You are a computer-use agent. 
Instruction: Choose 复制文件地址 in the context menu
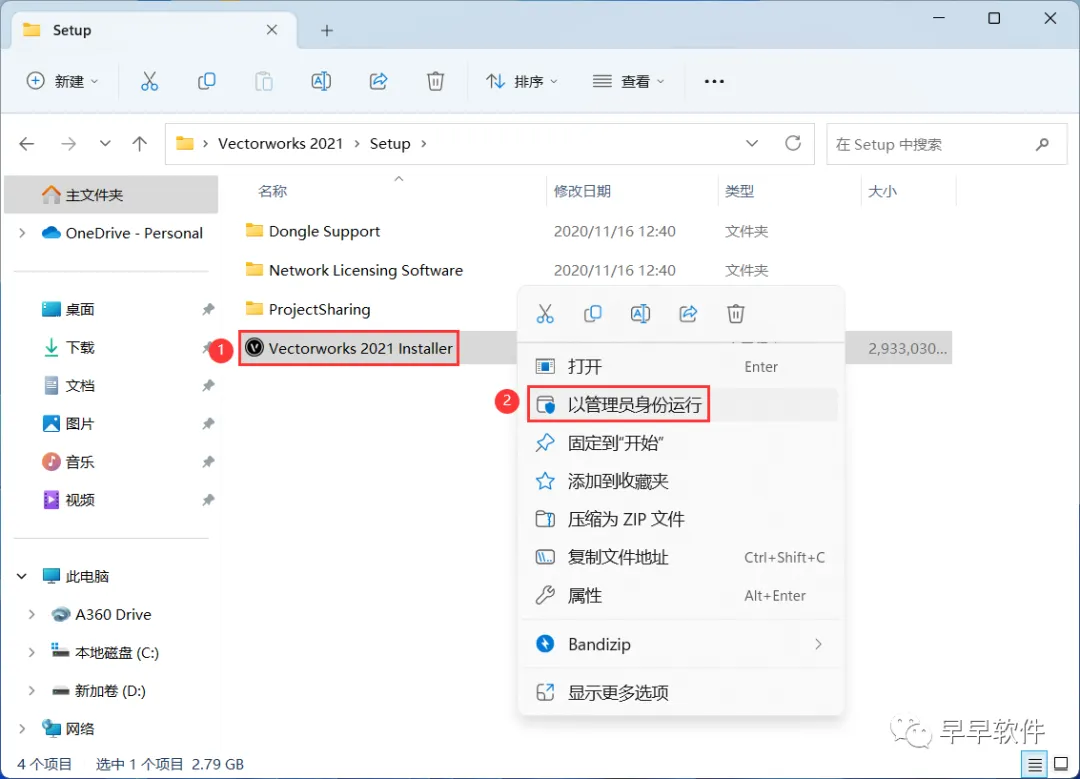[x=681, y=557]
